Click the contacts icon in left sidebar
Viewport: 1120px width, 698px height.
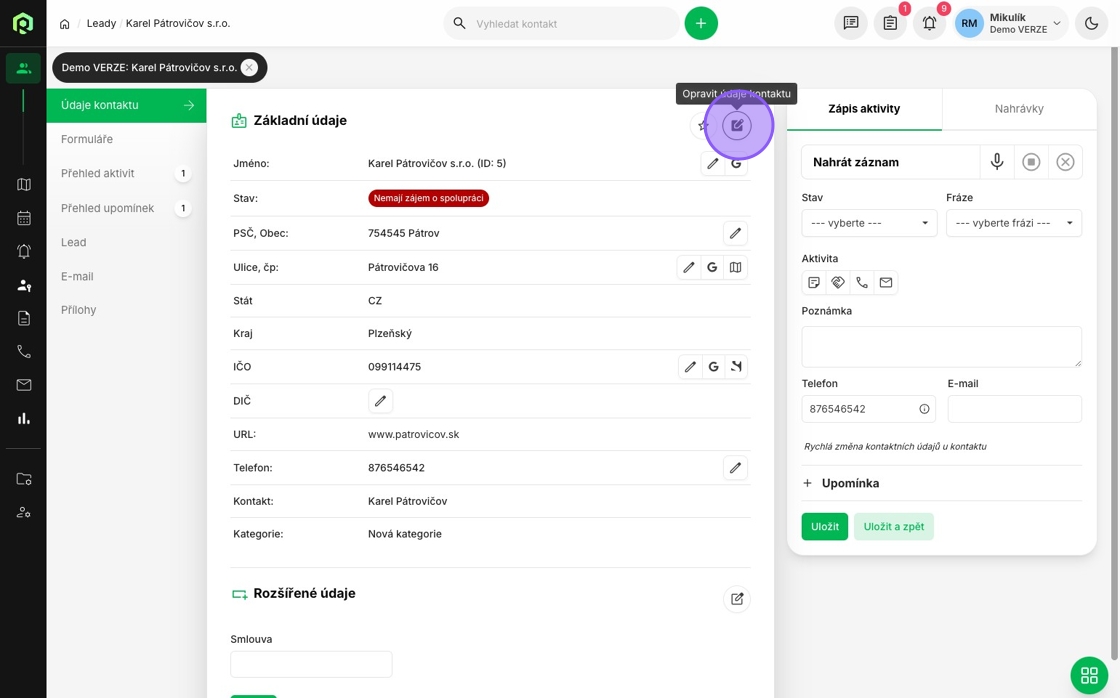pos(24,69)
